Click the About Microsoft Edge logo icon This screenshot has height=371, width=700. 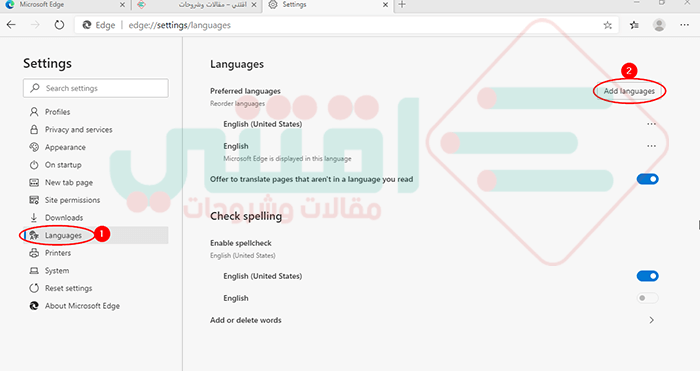click(34, 306)
